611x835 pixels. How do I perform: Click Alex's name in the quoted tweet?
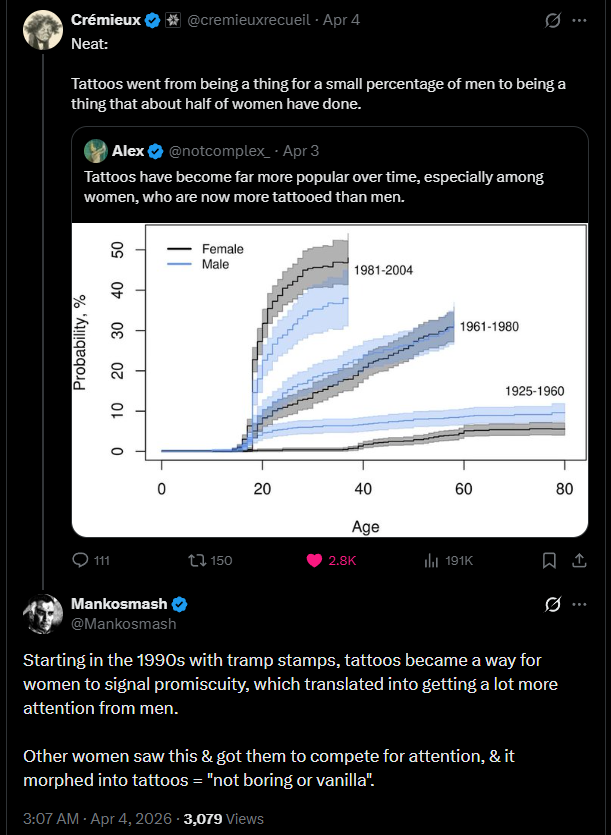coord(128,151)
